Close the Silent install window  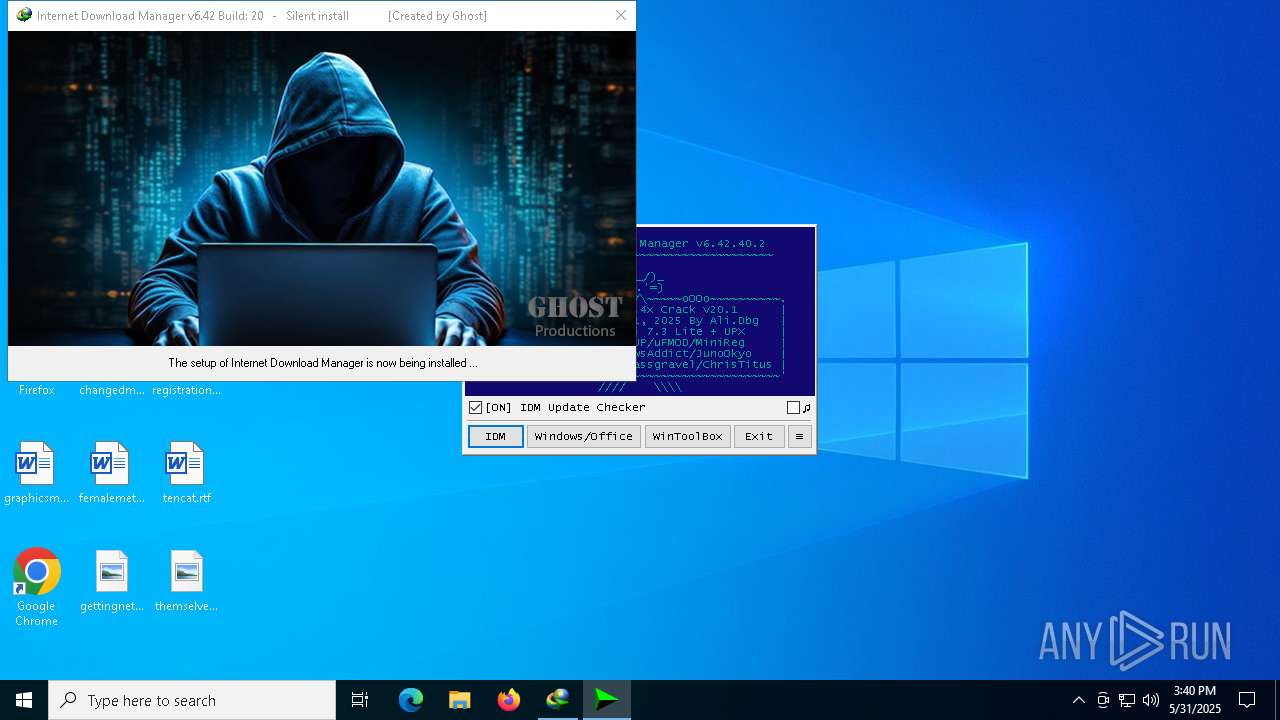621,16
